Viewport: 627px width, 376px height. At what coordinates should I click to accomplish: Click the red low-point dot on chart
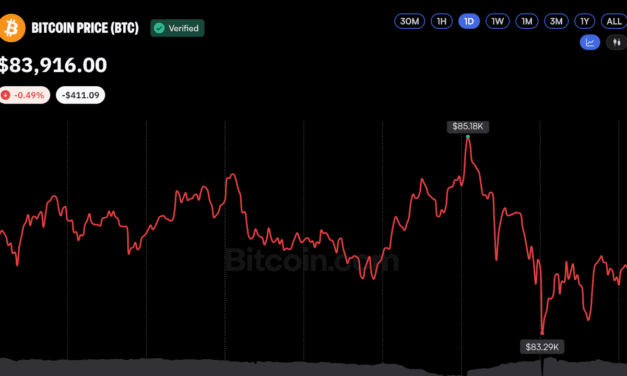[542, 333]
